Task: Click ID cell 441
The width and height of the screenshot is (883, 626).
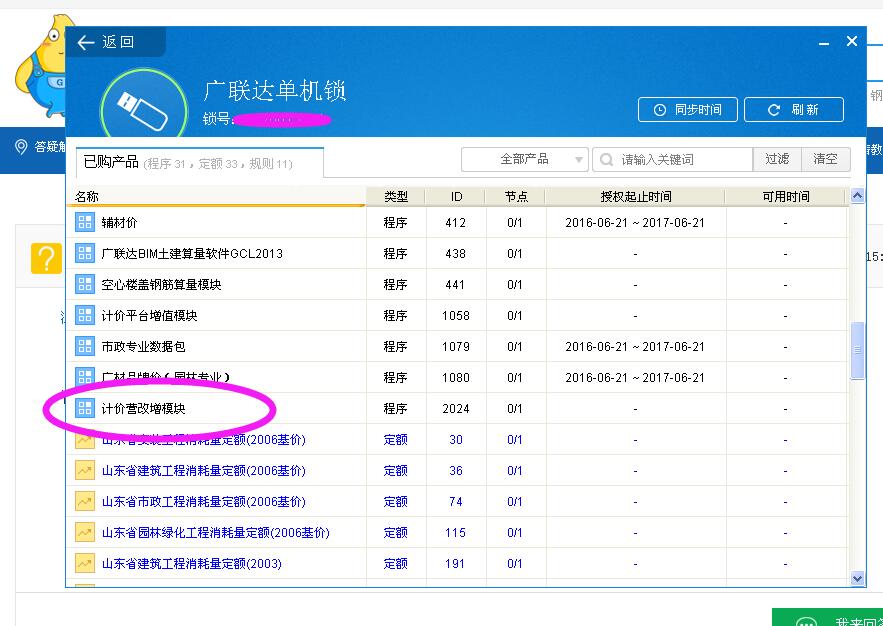Action: (456, 285)
